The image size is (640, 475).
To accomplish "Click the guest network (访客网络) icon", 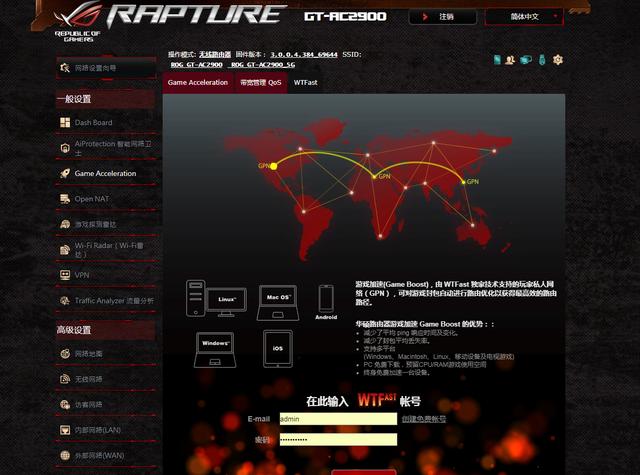I will pos(65,404).
